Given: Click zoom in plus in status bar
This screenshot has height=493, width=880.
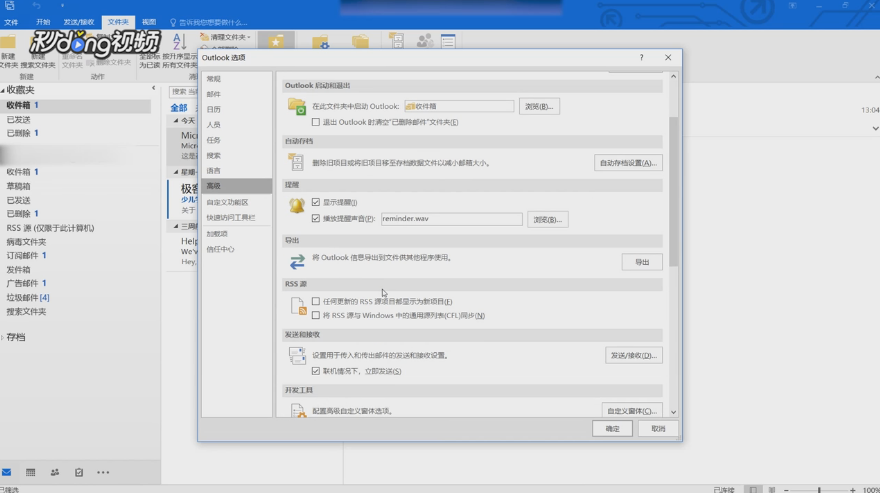Looking at the screenshot, I should point(852,490).
